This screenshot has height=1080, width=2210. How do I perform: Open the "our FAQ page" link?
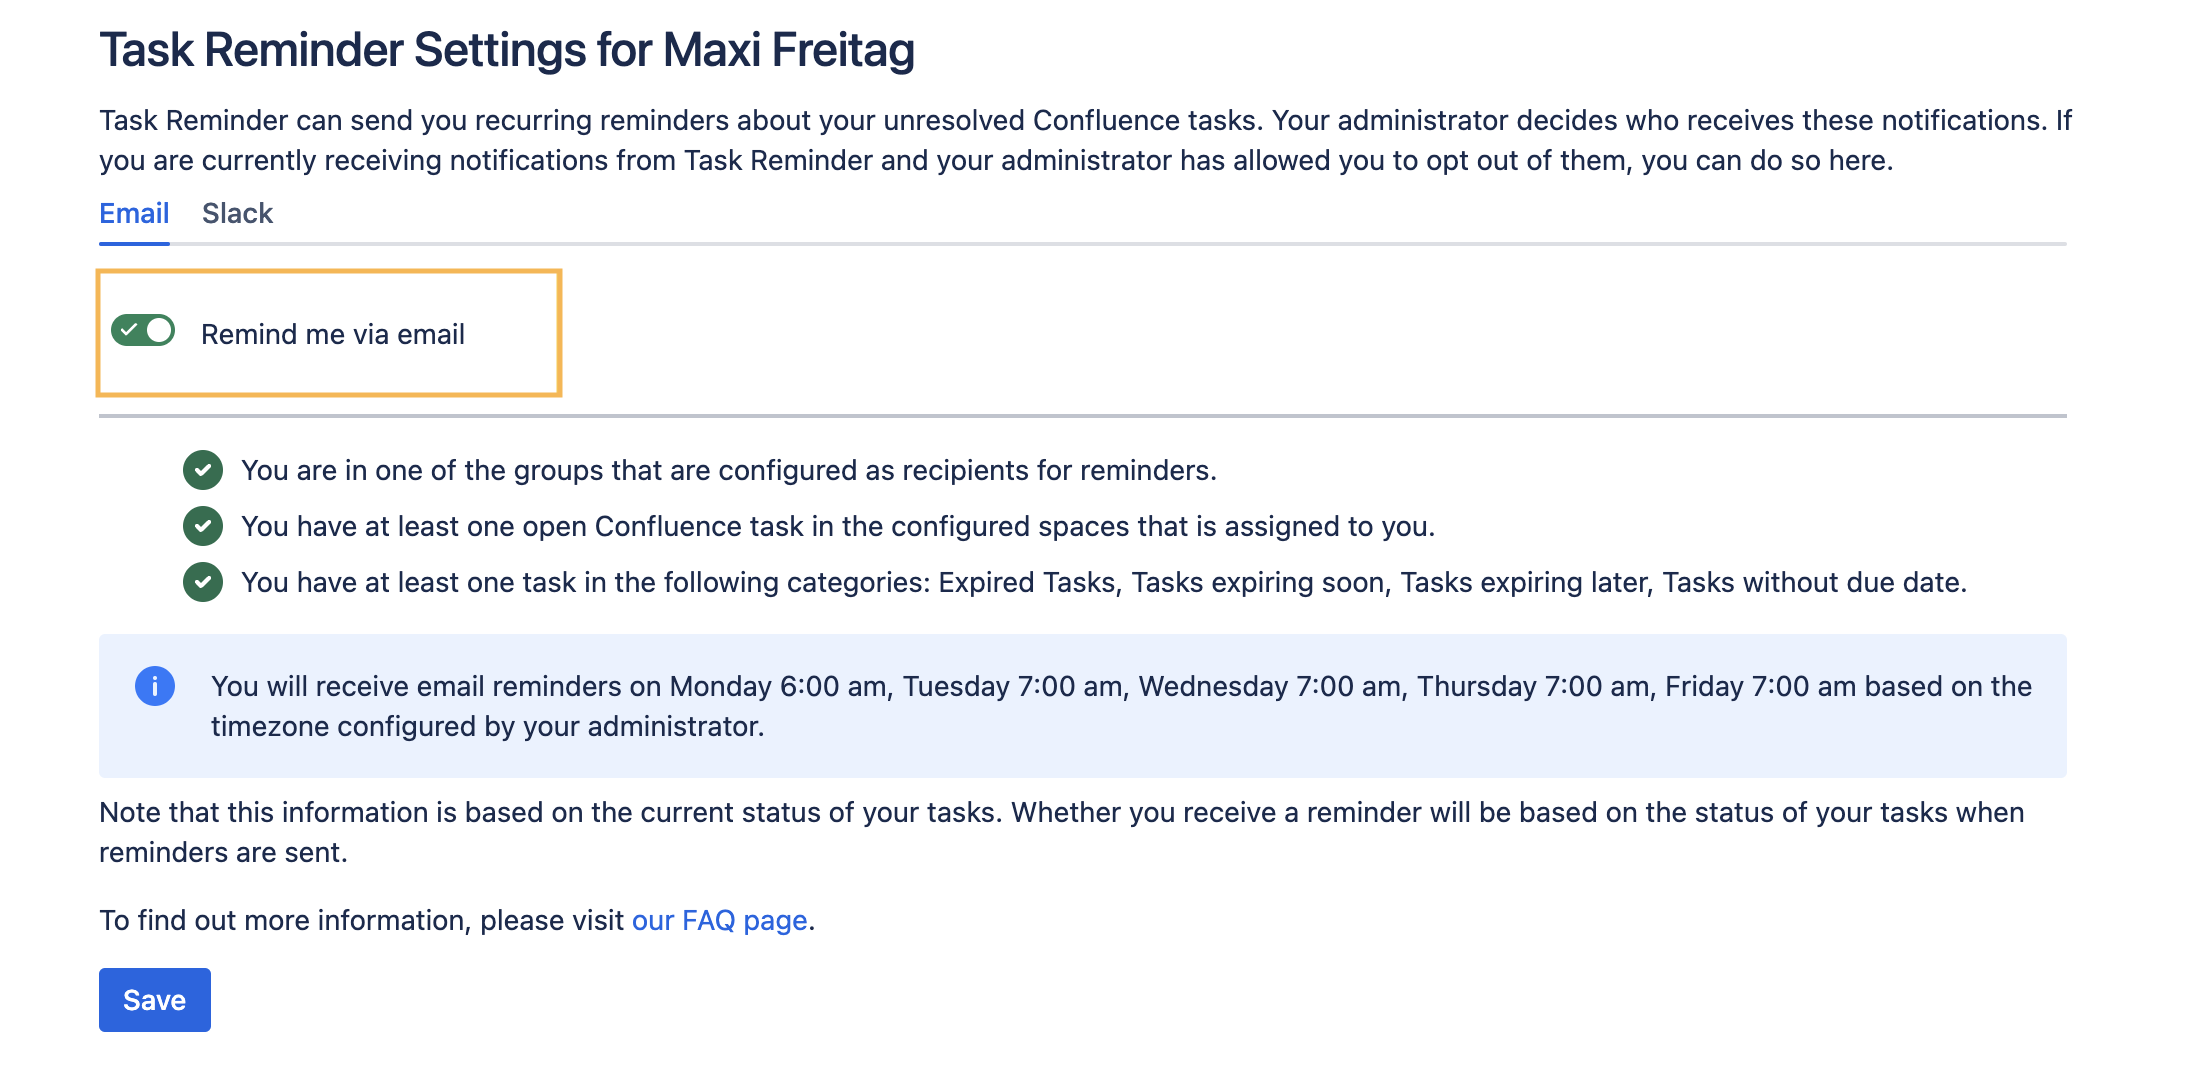click(x=720, y=920)
